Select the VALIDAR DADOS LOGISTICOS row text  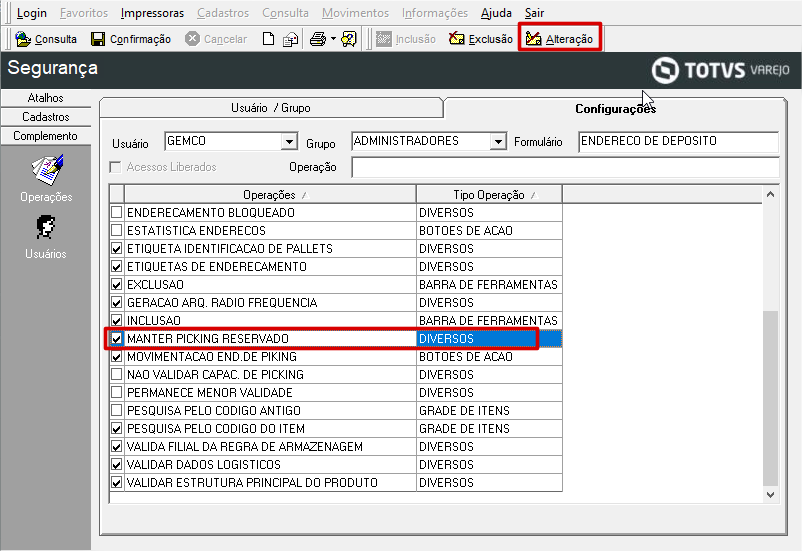click(204, 465)
